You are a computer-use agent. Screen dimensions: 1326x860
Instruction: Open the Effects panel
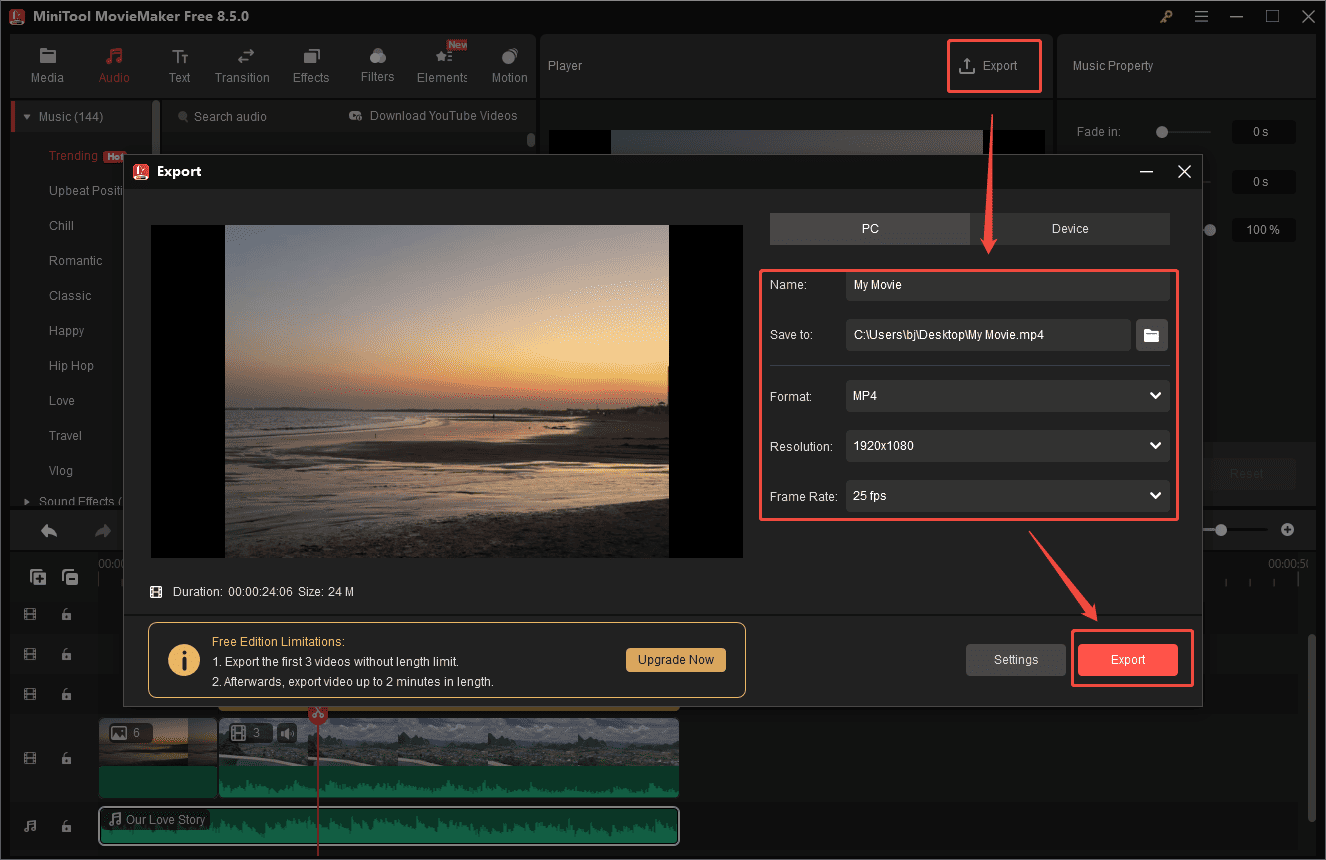(x=310, y=64)
